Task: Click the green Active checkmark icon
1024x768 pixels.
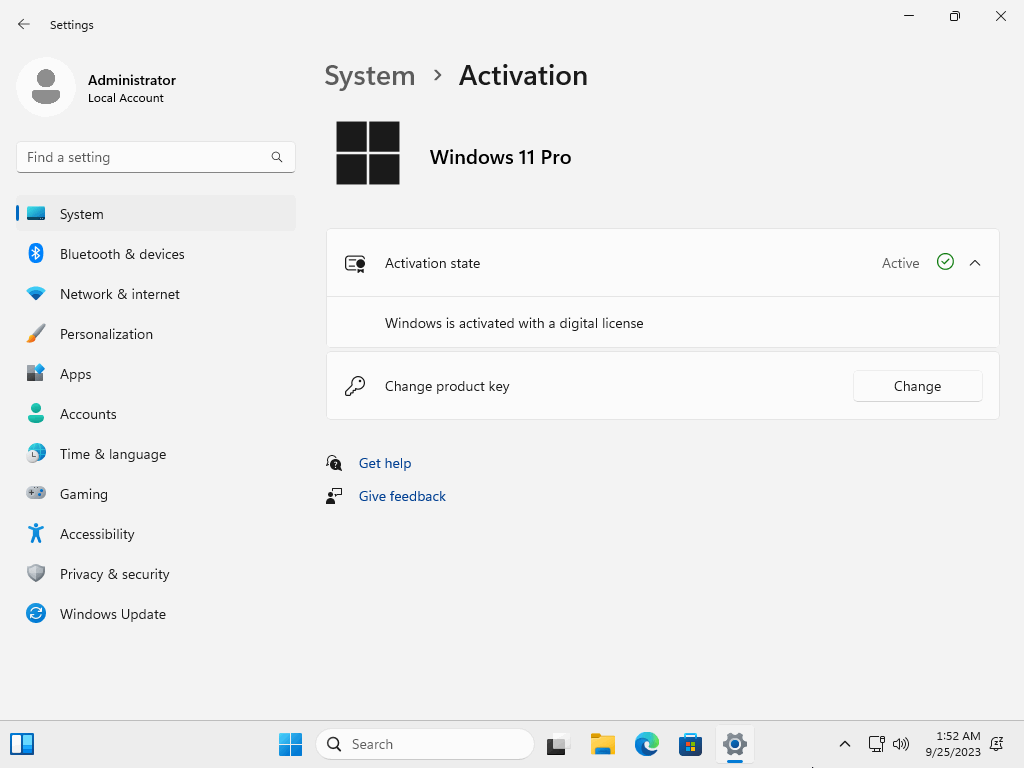Action: (945, 262)
